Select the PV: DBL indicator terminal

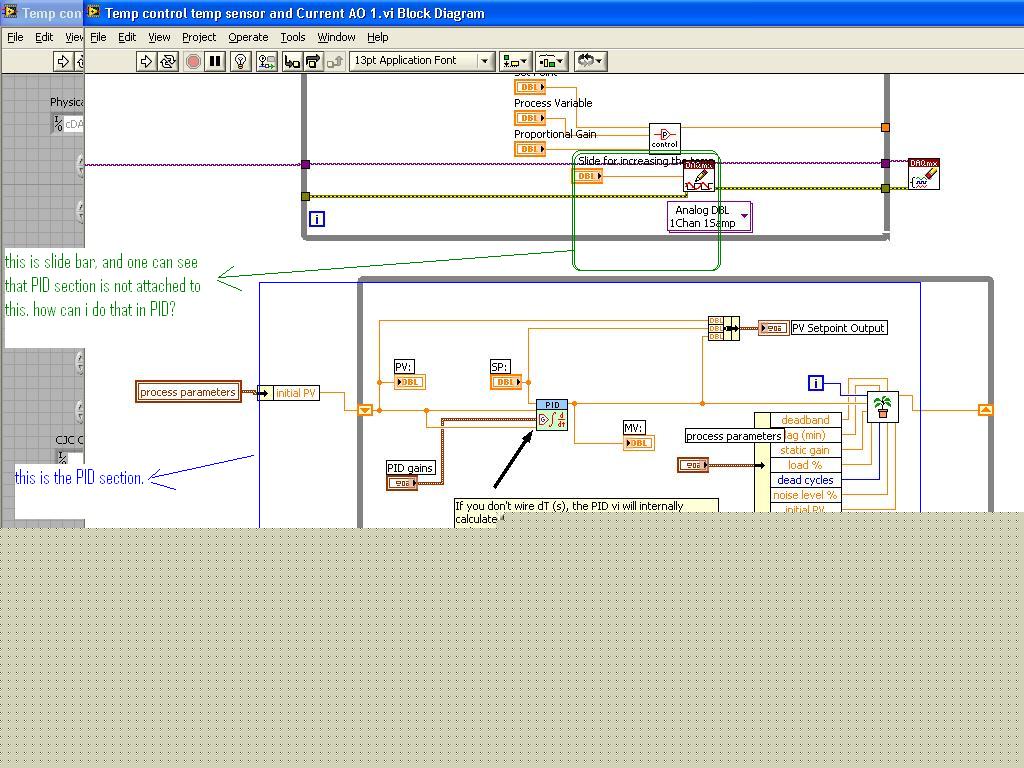tap(409, 382)
